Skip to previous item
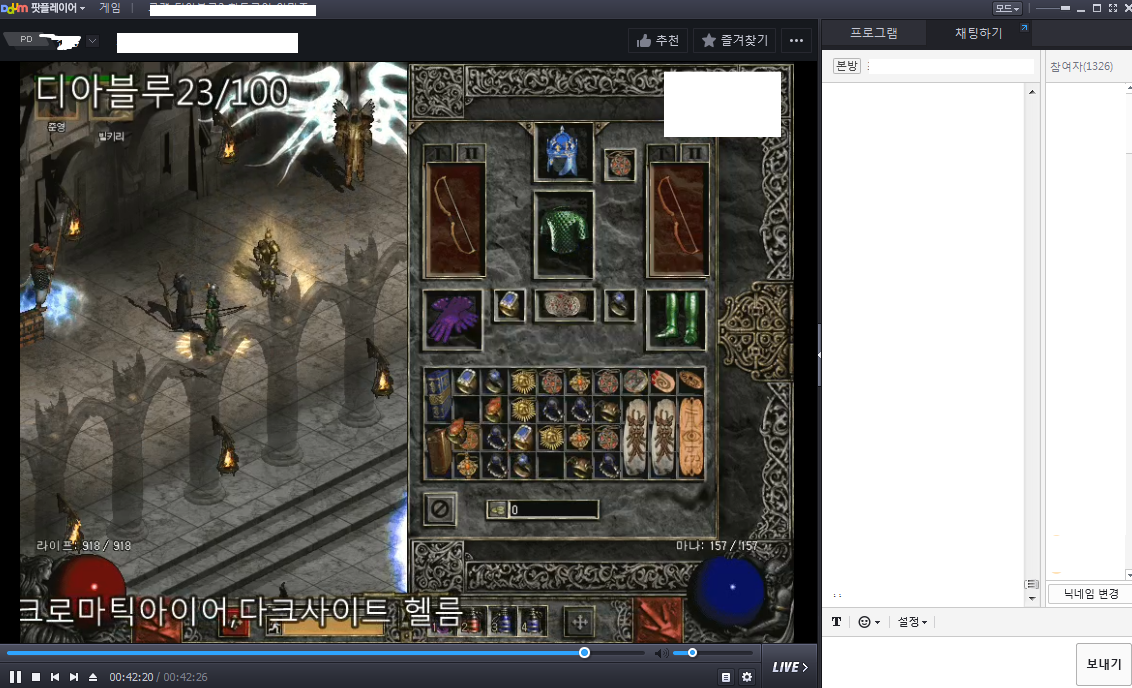The image size is (1132, 688). click(x=55, y=677)
